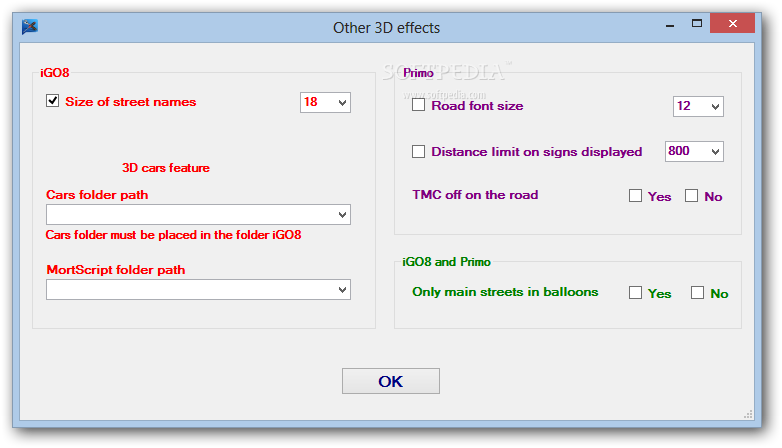Click the app icon in the title bar
The image size is (782, 448).
30,27
